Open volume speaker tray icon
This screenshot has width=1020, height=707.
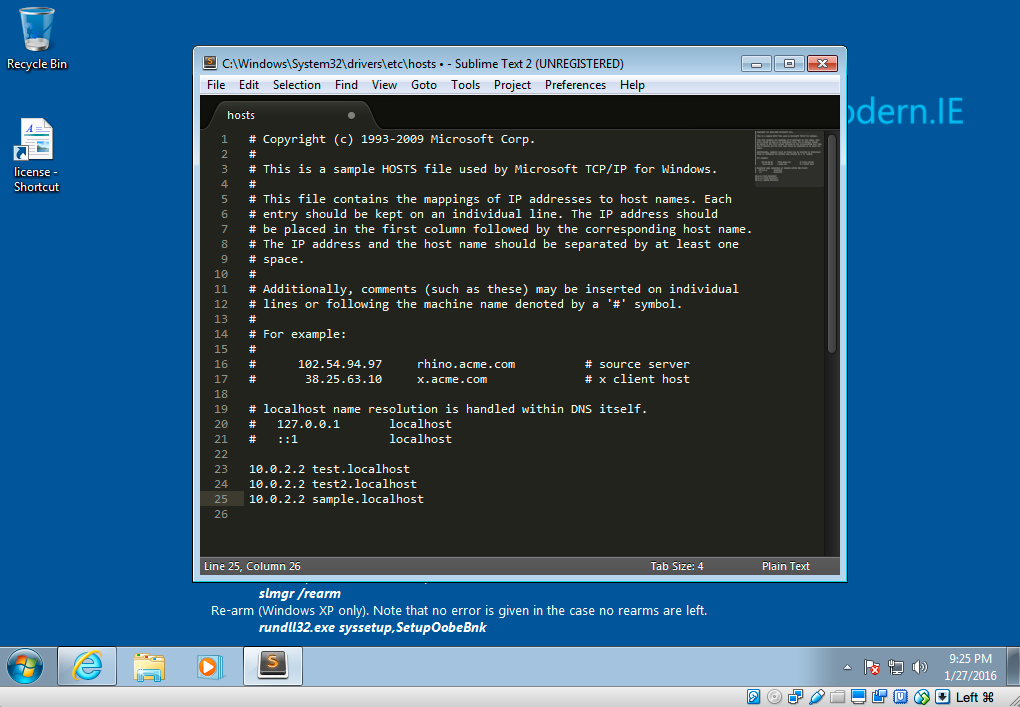919,667
